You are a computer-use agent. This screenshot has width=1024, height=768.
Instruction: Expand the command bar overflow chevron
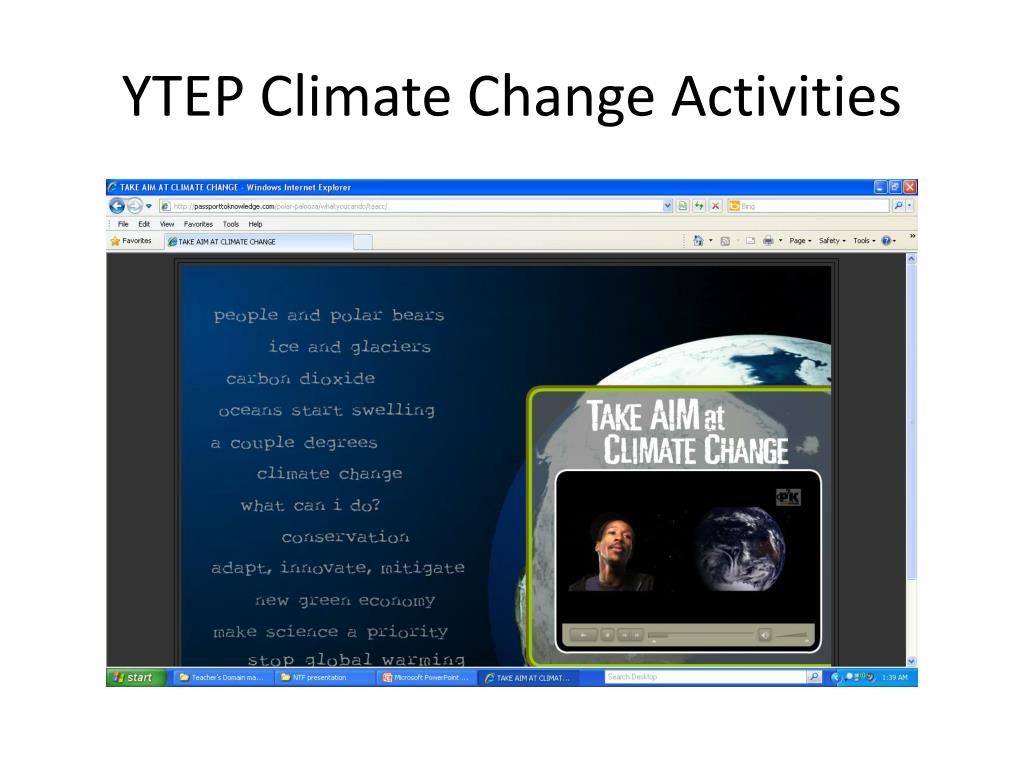pyautogui.click(x=912, y=236)
